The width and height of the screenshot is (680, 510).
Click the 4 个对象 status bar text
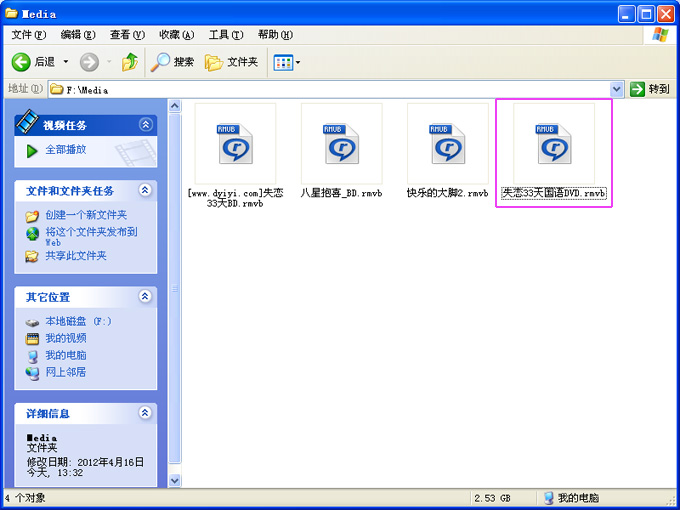(x=25, y=498)
